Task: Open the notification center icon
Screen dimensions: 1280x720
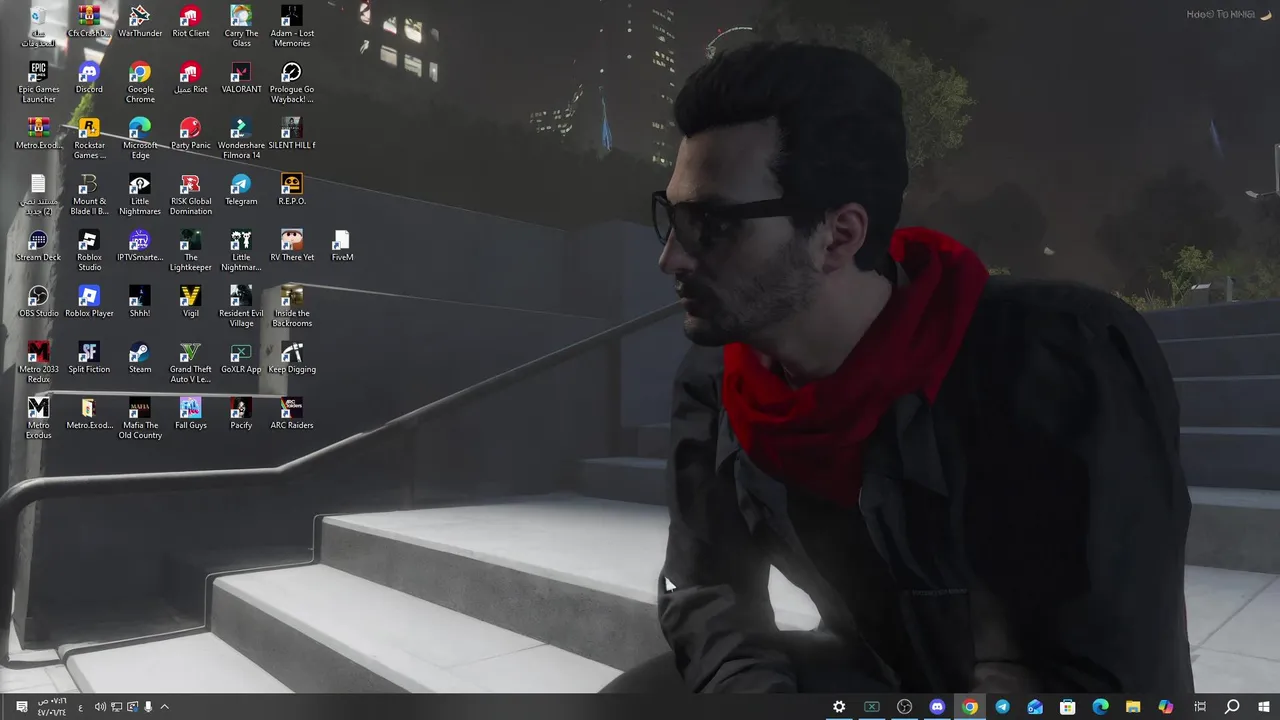Action: (21, 707)
